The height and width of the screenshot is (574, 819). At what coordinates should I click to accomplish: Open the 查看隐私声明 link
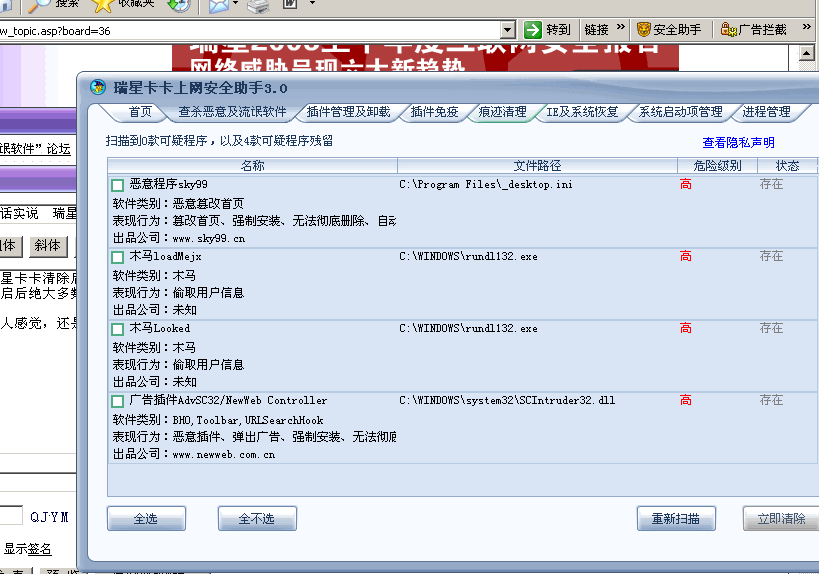pyautogui.click(x=738, y=143)
